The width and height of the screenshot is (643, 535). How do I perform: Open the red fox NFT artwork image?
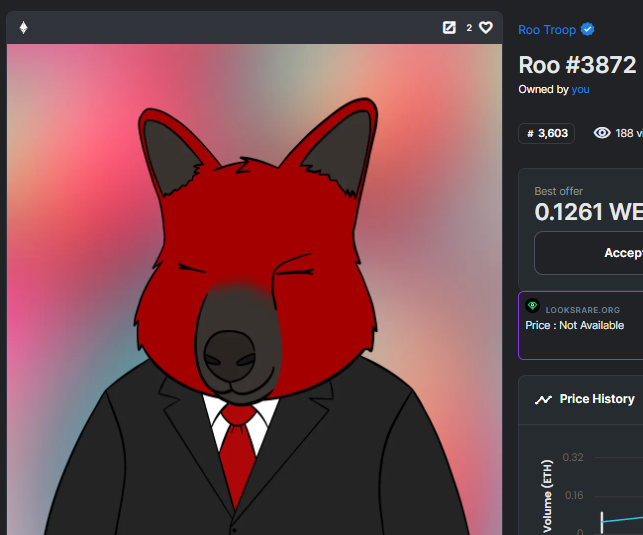[254, 289]
